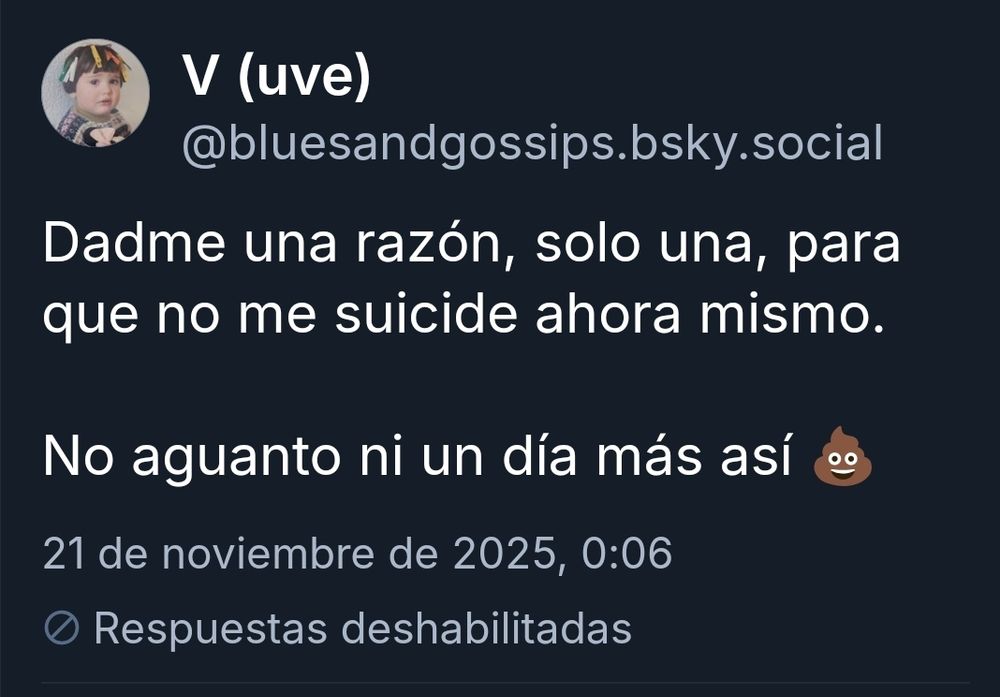Open the profile avatar of V (uve)
The height and width of the screenshot is (697, 1000).
(x=95, y=93)
